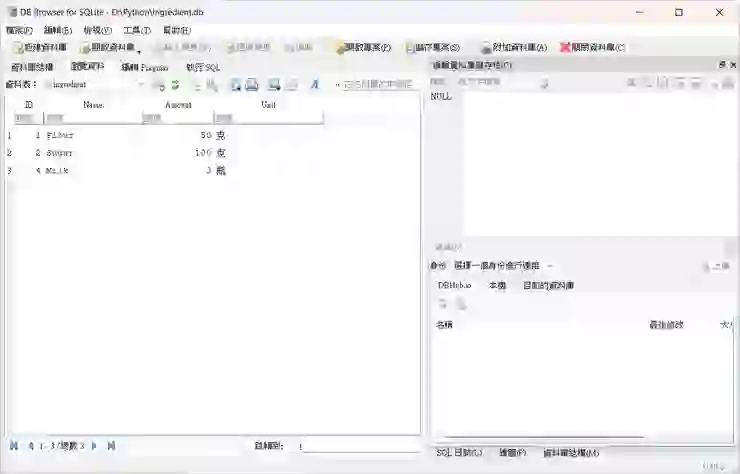Open the Tools menu
This screenshot has width=740, height=474.
click(x=137, y=30)
